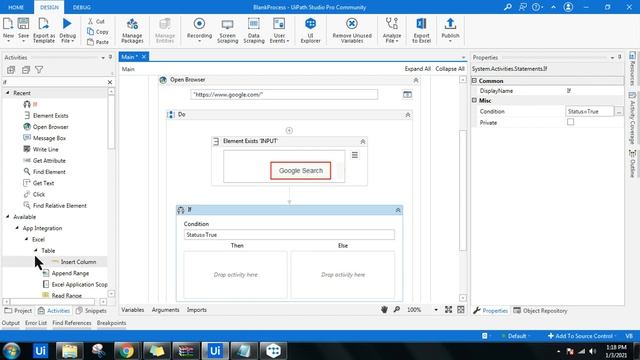Screen dimensions: 640x360
Task: Toggle the overview panel icon
Action: 461,310
